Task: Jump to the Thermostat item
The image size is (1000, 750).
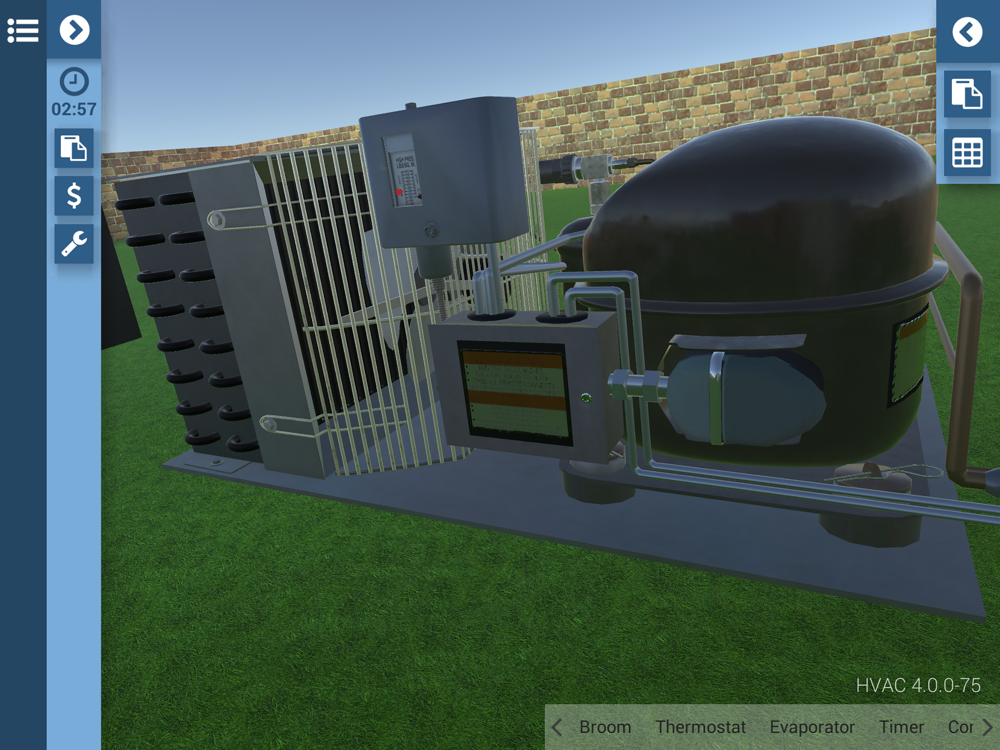Action: pos(700,727)
